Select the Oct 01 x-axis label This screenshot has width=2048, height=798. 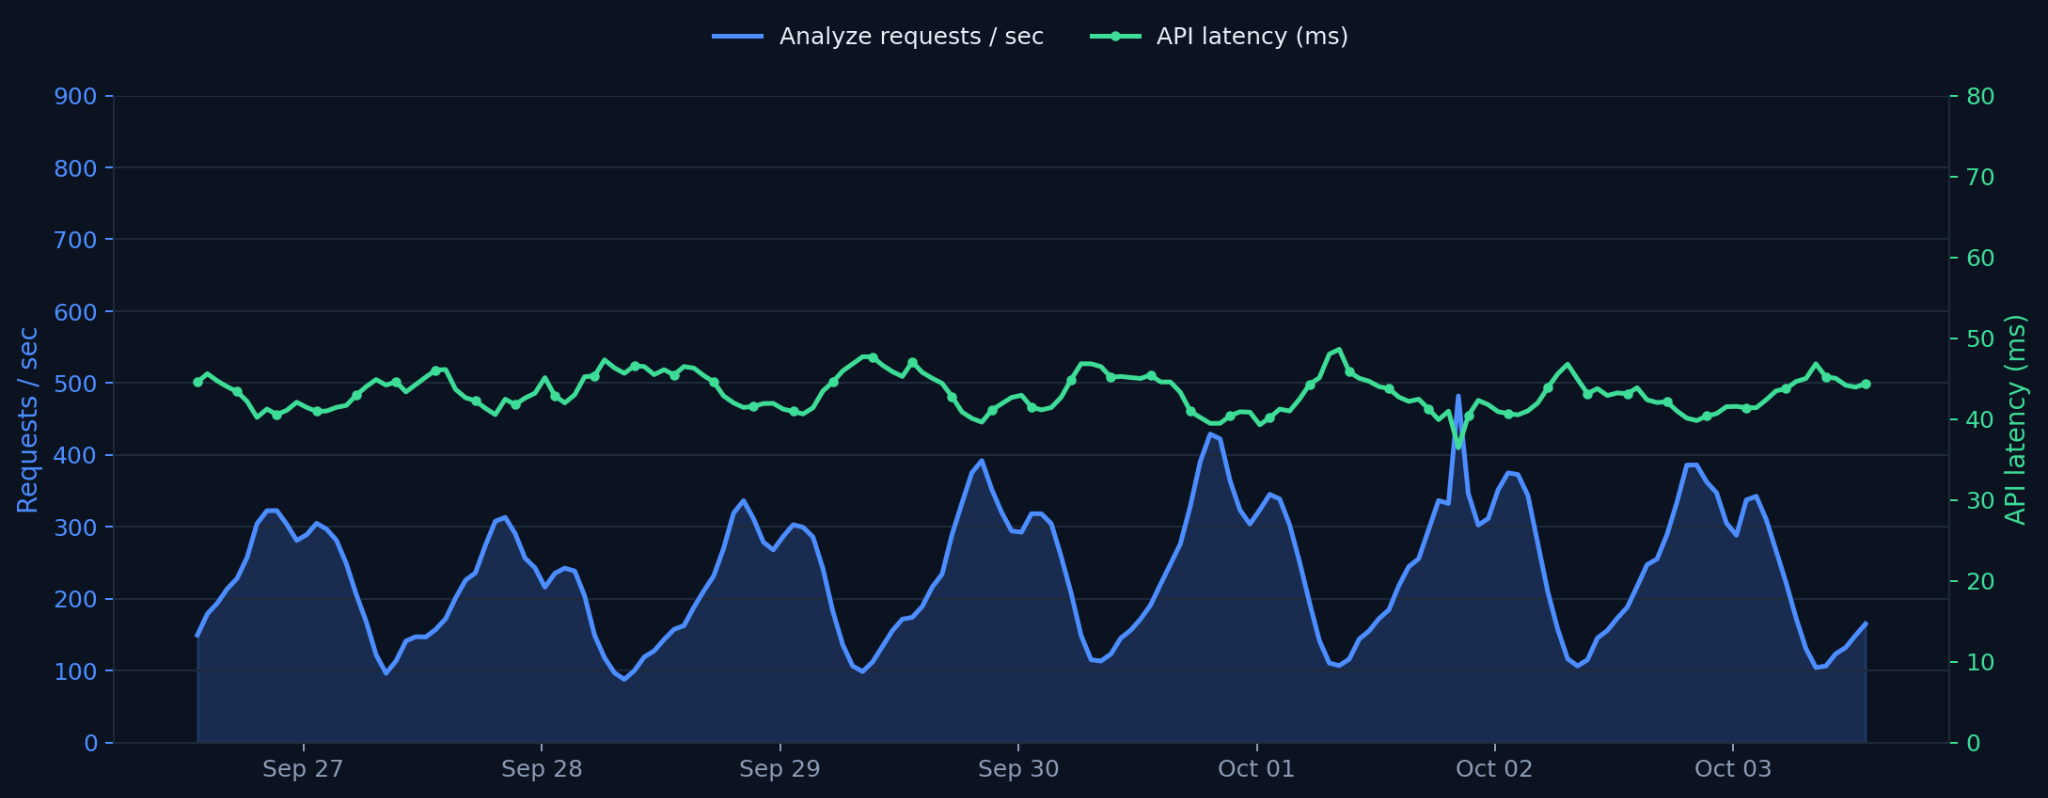click(1256, 769)
